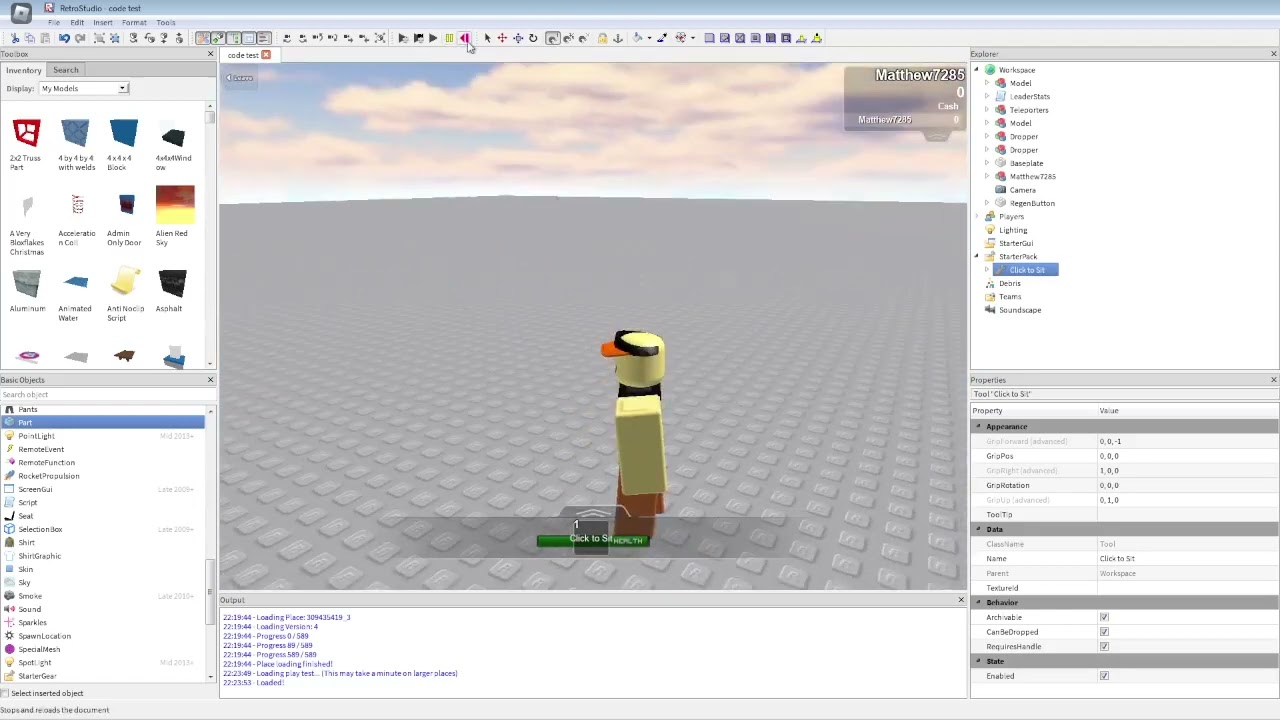Click the Anchor tool icon
The height and width of the screenshot is (720, 1280).
coord(618,38)
